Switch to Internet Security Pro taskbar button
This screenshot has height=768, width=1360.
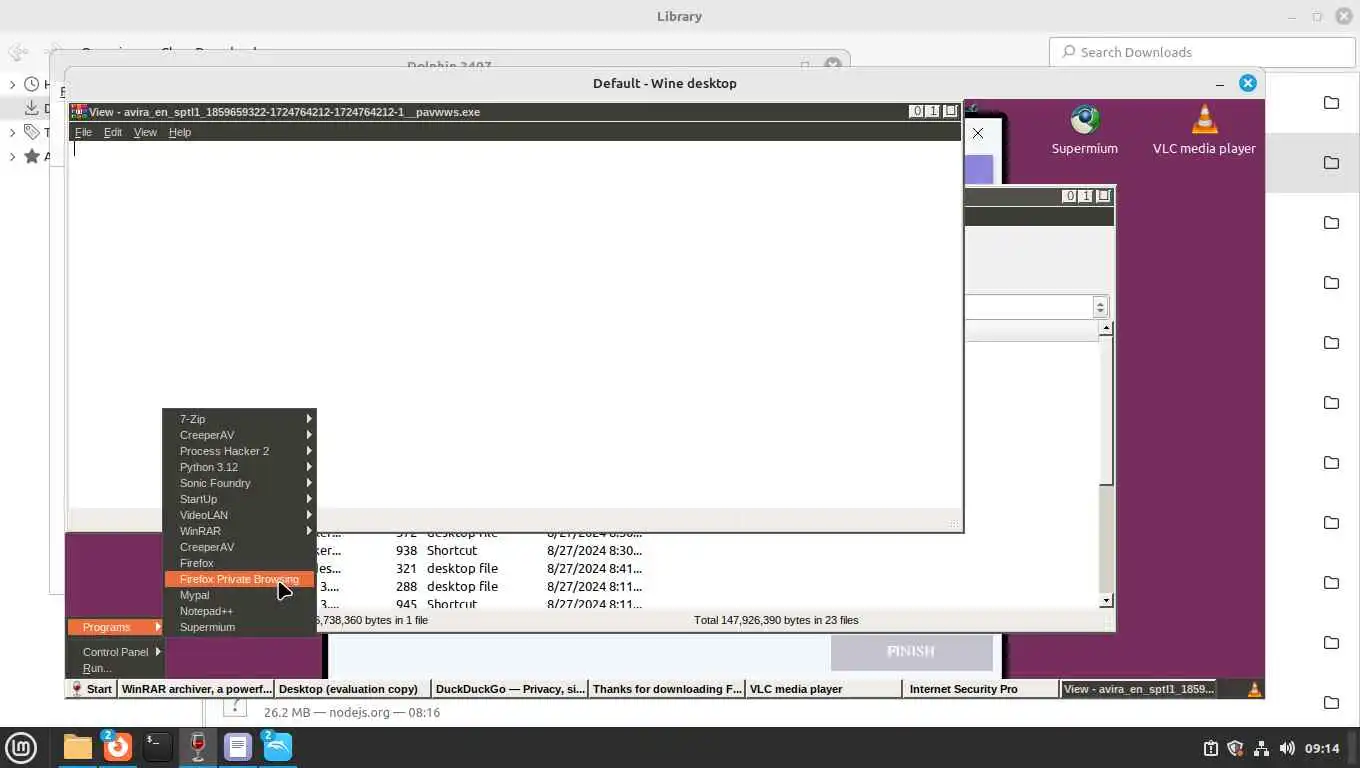click(981, 689)
